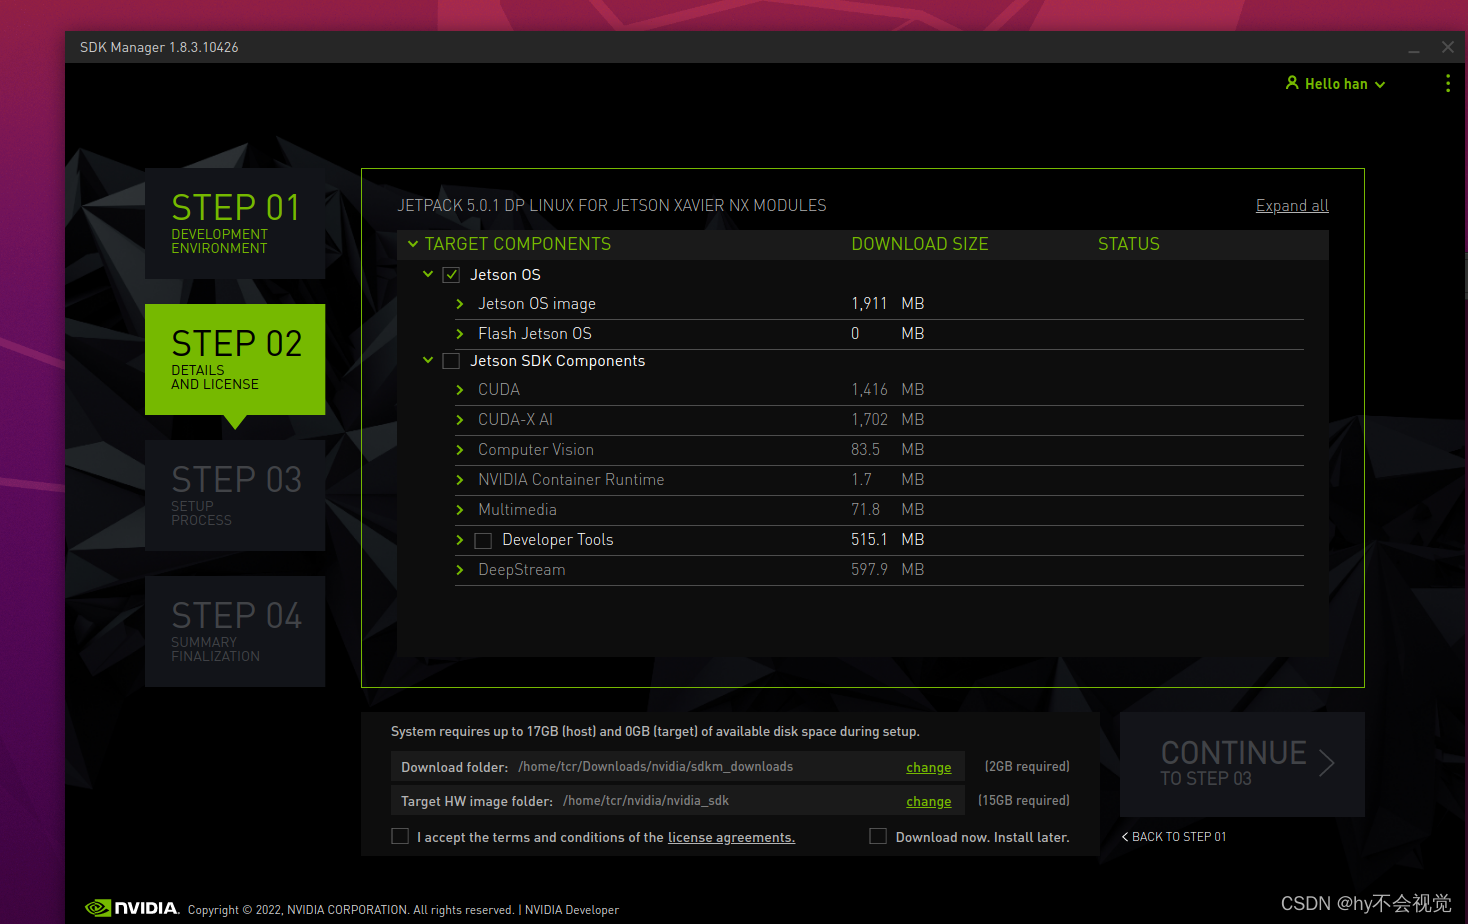This screenshot has height=924, width=1468.
Task: Go back to Step 01
Action: coord(1174,836)
